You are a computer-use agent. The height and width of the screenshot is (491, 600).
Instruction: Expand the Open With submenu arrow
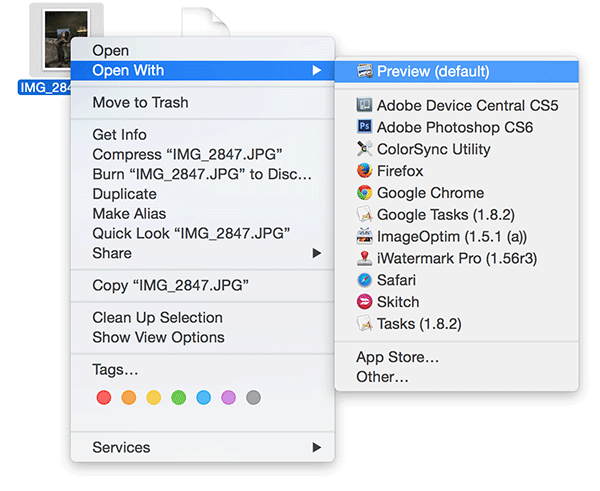pyautogui.click(x=316, y=70)
